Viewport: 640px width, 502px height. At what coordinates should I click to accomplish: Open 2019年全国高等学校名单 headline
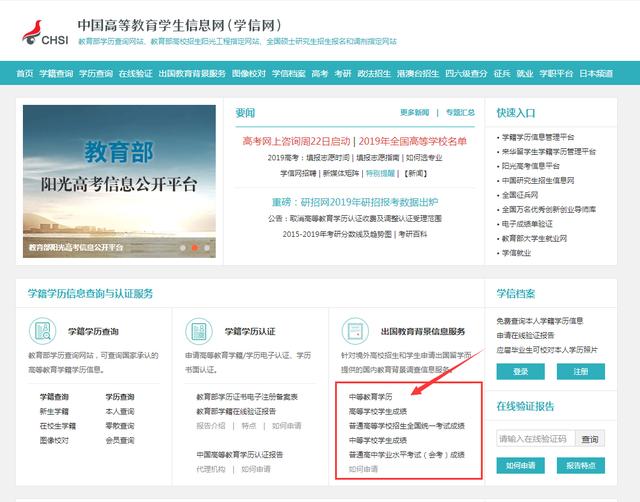tap(413, 141)
